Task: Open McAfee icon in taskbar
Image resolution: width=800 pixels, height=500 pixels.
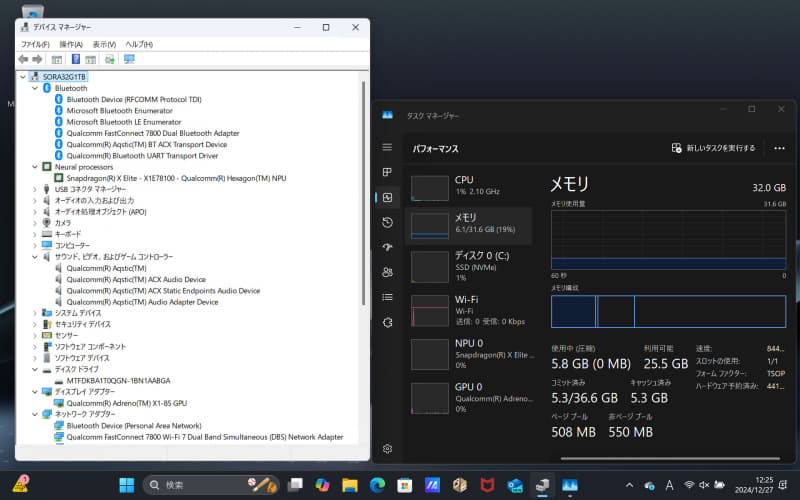Action: [487, 485]
